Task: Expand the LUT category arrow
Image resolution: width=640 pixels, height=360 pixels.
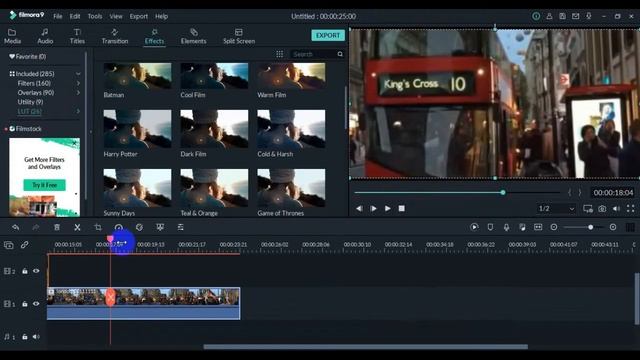Action: click(78, 111)
